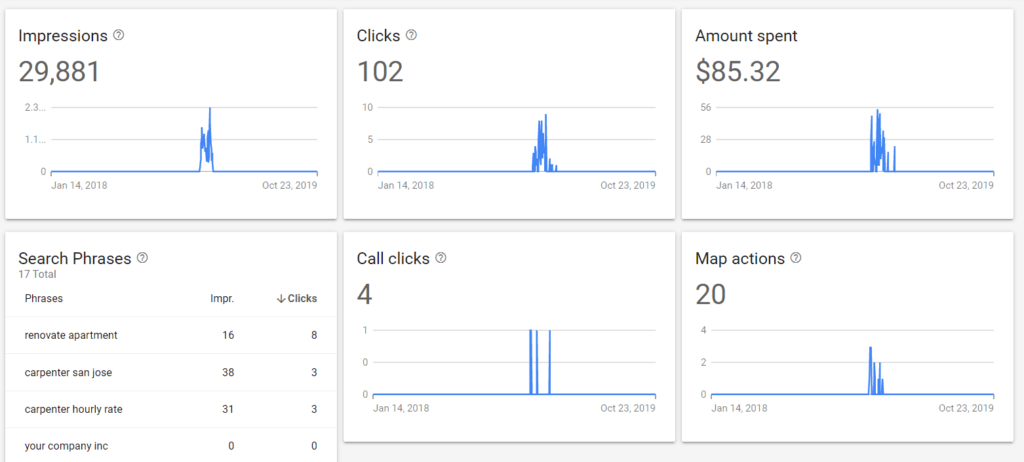Open the Search Phrases help icon
1024x462 pixels.
[142, 258]
